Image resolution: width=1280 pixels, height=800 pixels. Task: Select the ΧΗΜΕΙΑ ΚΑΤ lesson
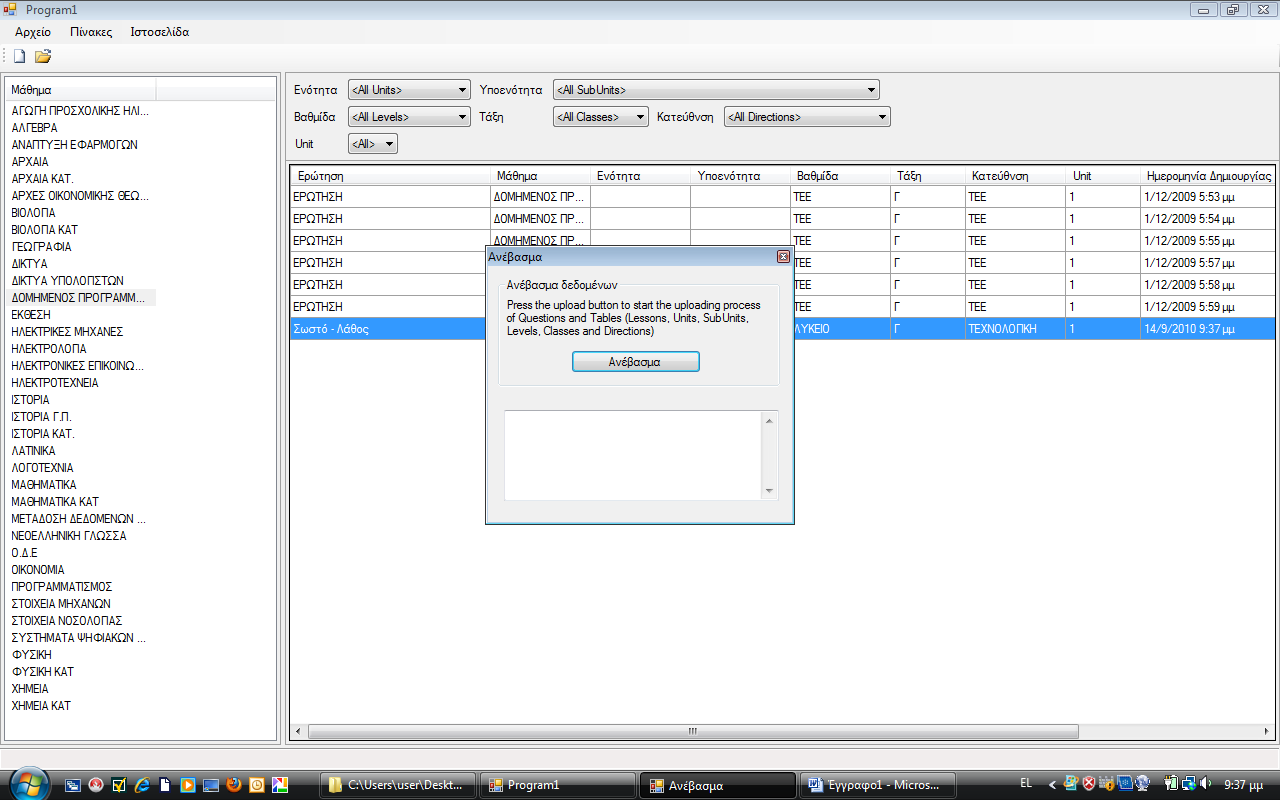41,706
